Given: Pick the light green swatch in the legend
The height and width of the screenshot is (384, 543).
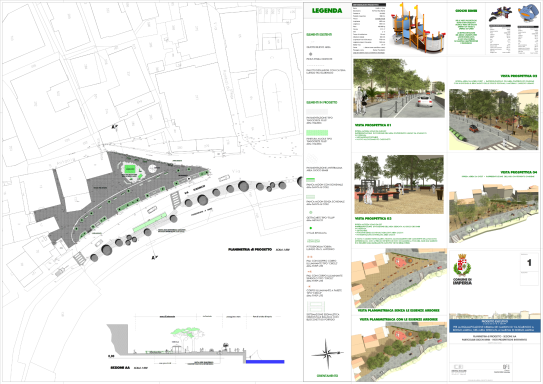Looking at the screenshot, I should tap(317, 133).
